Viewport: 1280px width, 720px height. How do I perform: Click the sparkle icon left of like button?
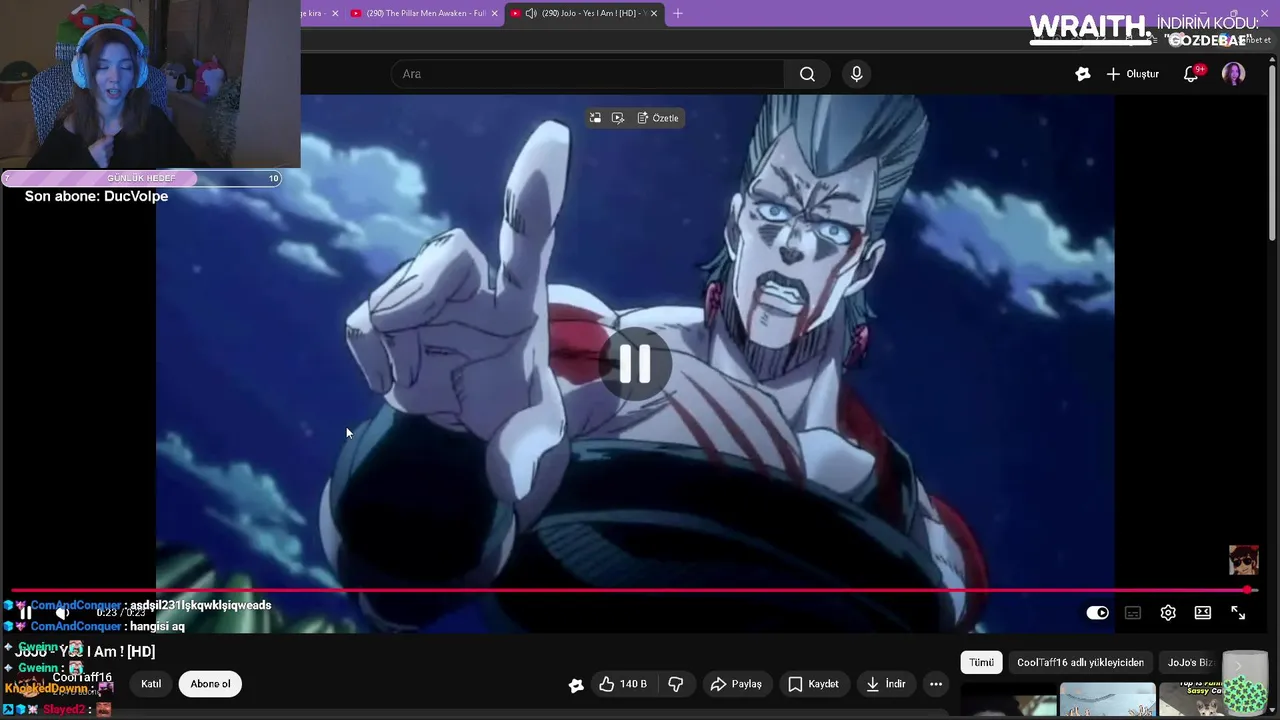point(576,685)
